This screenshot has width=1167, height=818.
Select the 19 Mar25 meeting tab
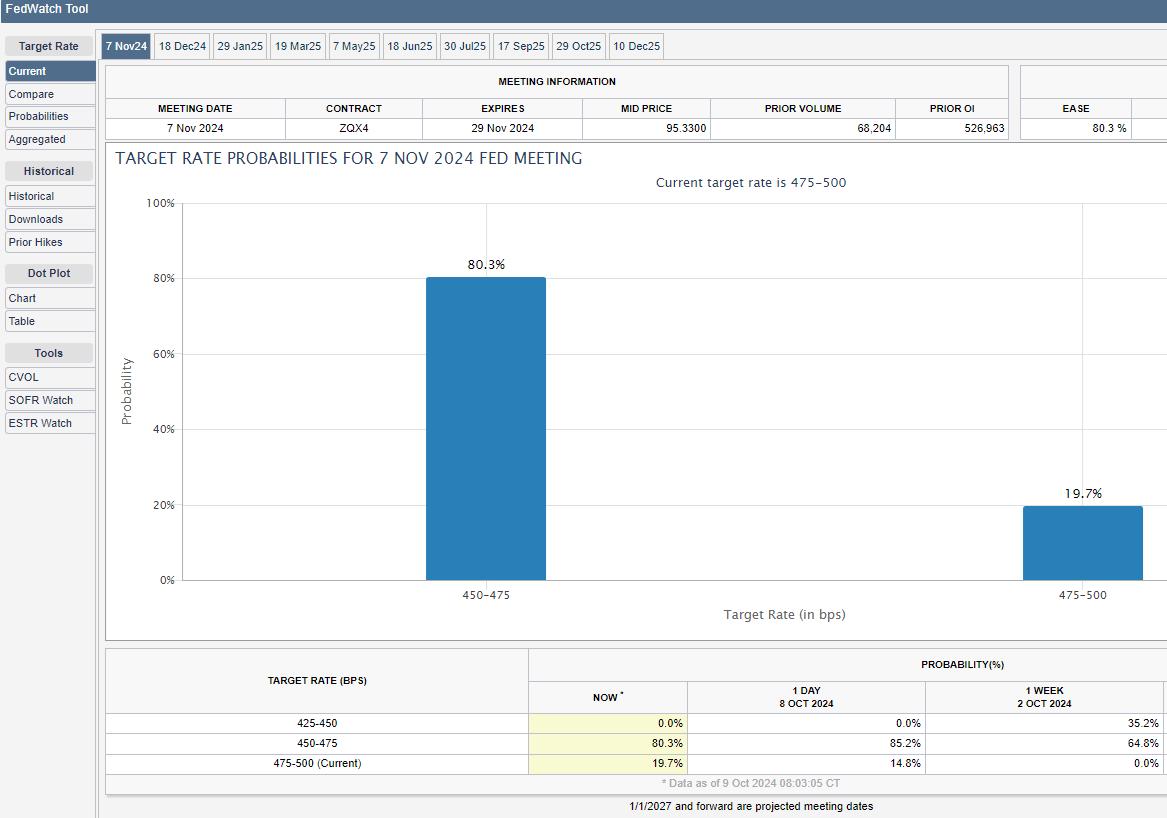298,46
